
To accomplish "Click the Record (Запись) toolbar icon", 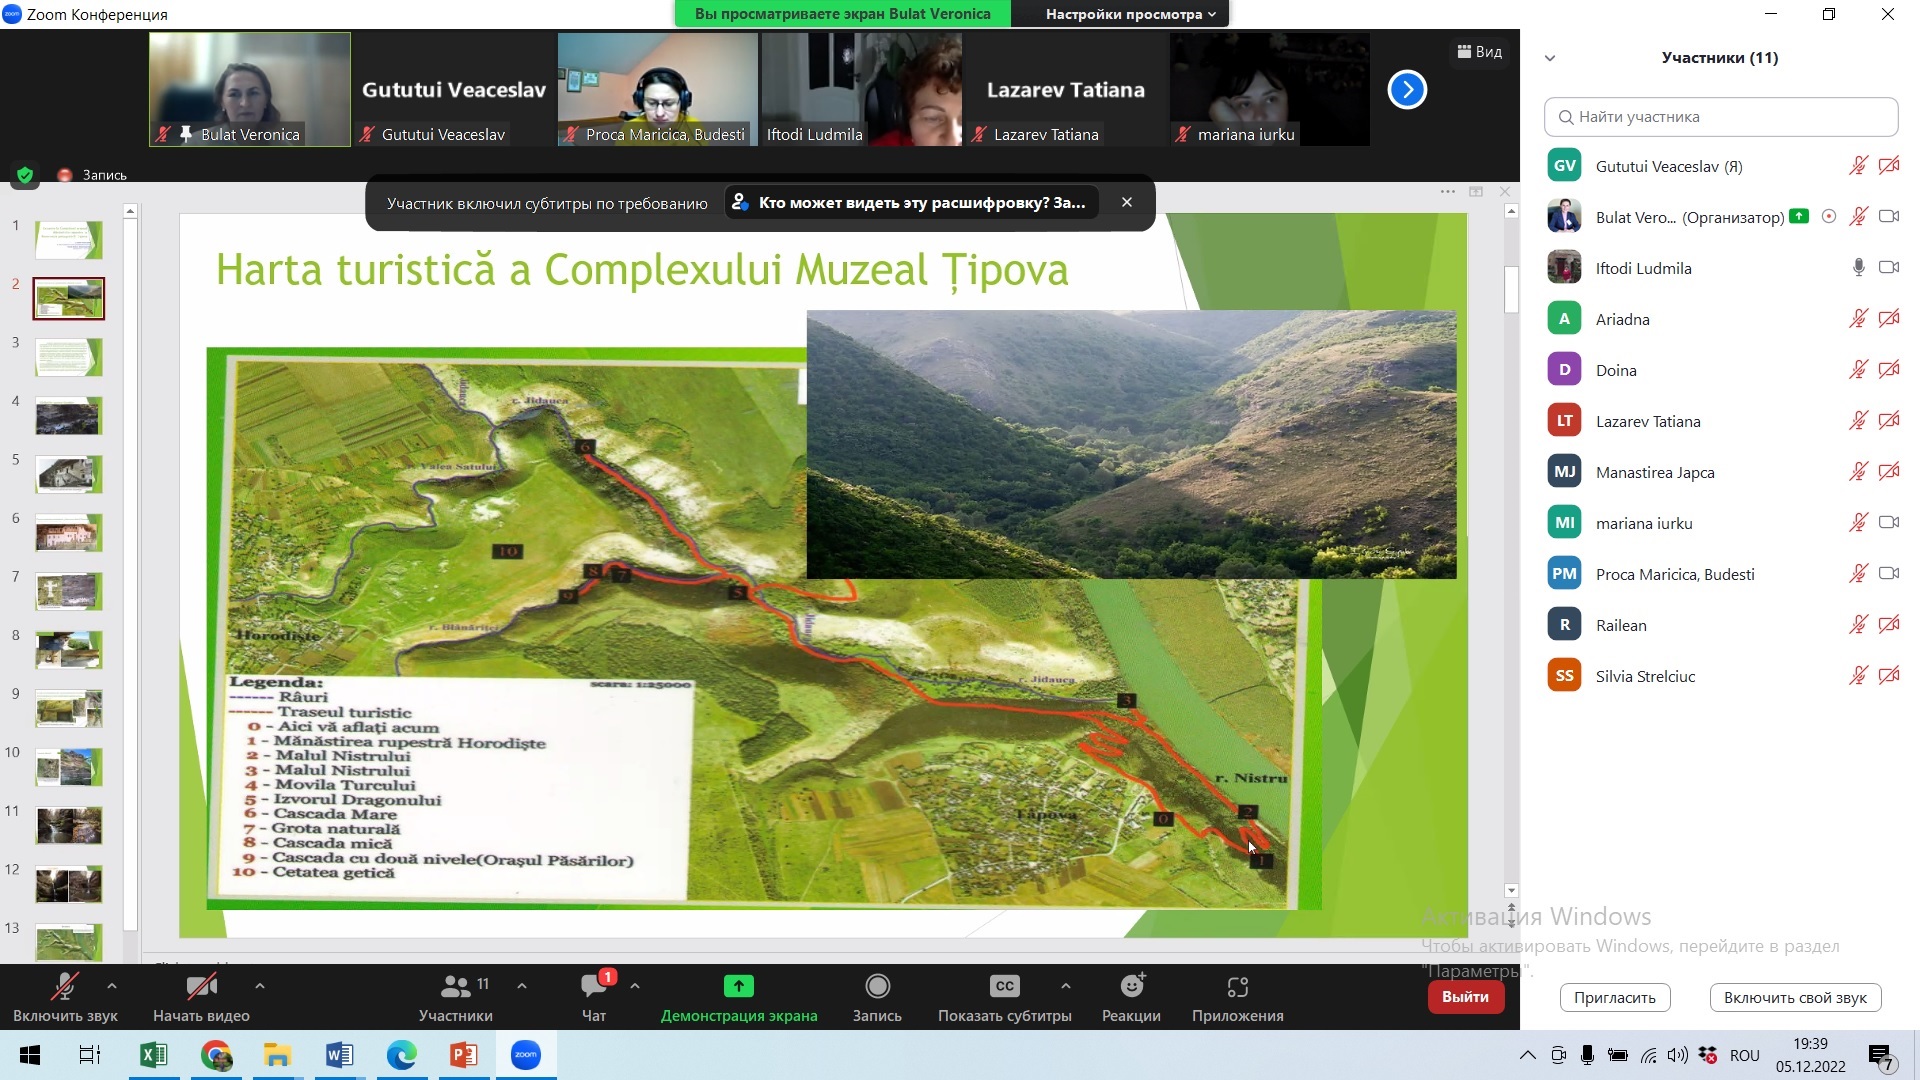I will tap(877, 987).
